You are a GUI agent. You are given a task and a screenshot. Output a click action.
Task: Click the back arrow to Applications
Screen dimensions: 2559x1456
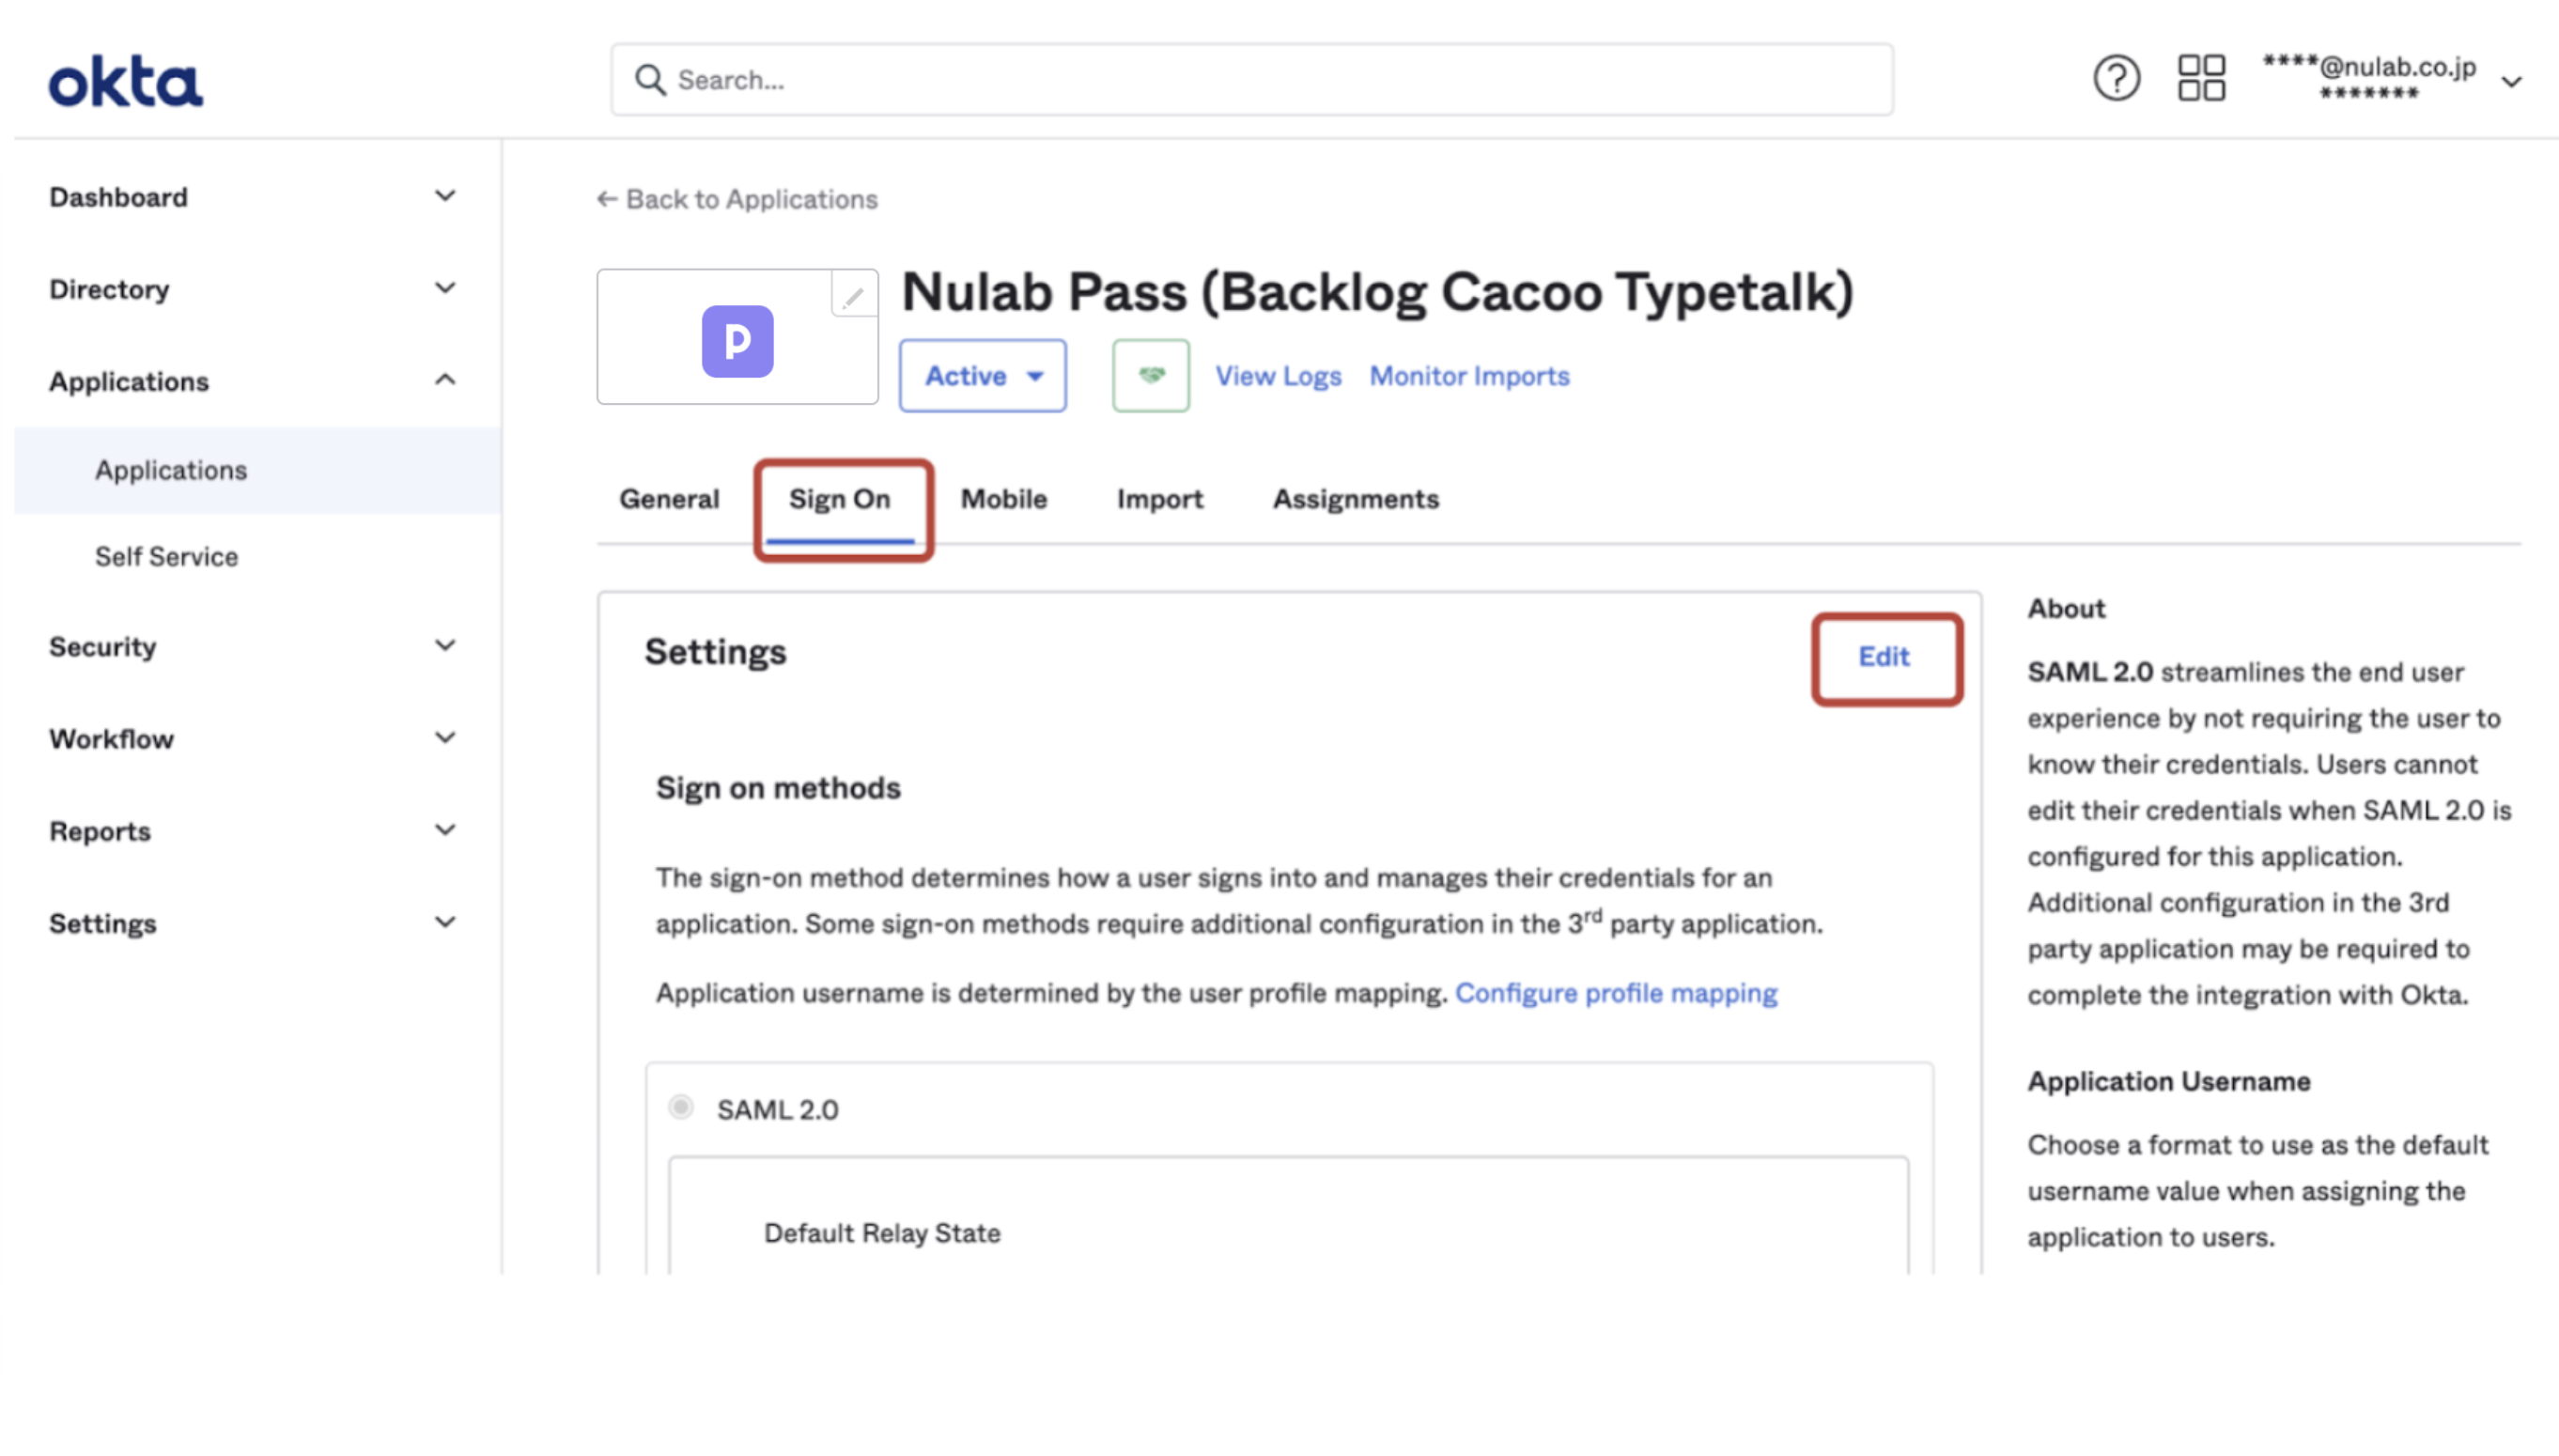(606, 199)
